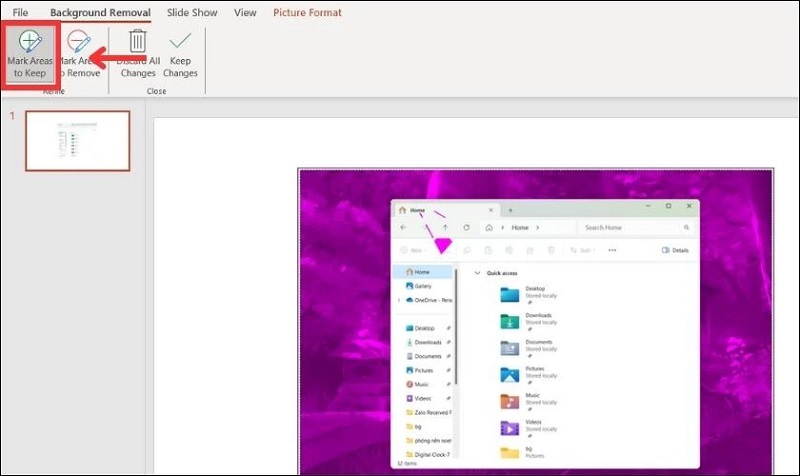Screen dimensions: 800x476
Task: Open the File menu
Action: (x=20, y=13)
